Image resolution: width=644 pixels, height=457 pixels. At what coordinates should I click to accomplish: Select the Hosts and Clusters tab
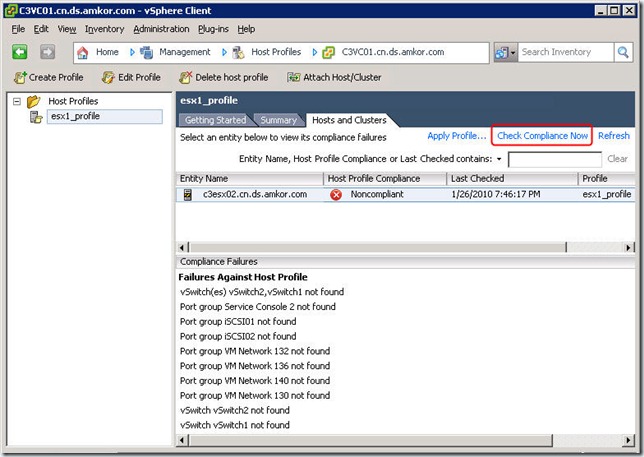349,120
